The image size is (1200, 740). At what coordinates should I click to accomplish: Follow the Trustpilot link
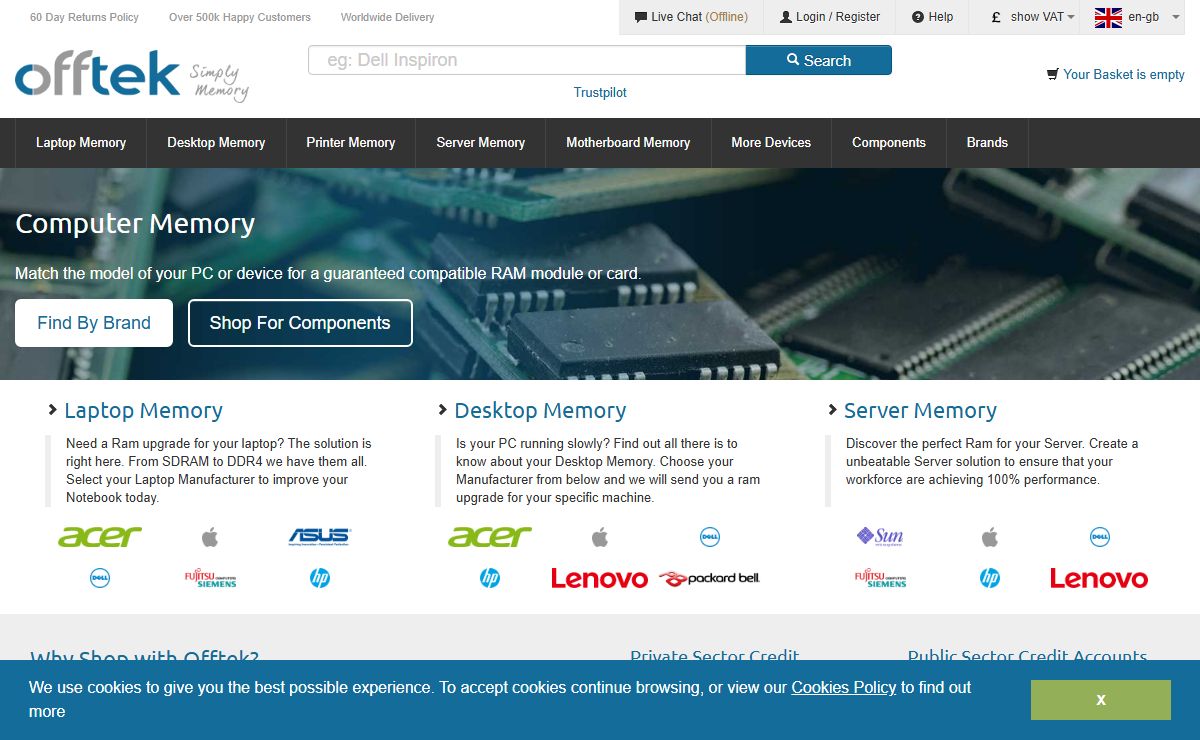[600, 92]
